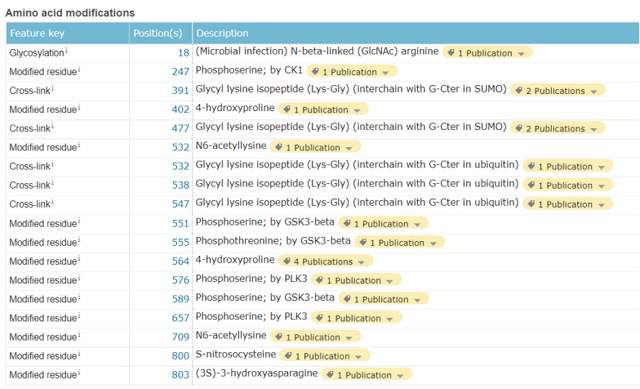This screenshot has height=389, width=640.
Task: Expand publication dropdown for Phosphoserine at 657
Action: 356,318
